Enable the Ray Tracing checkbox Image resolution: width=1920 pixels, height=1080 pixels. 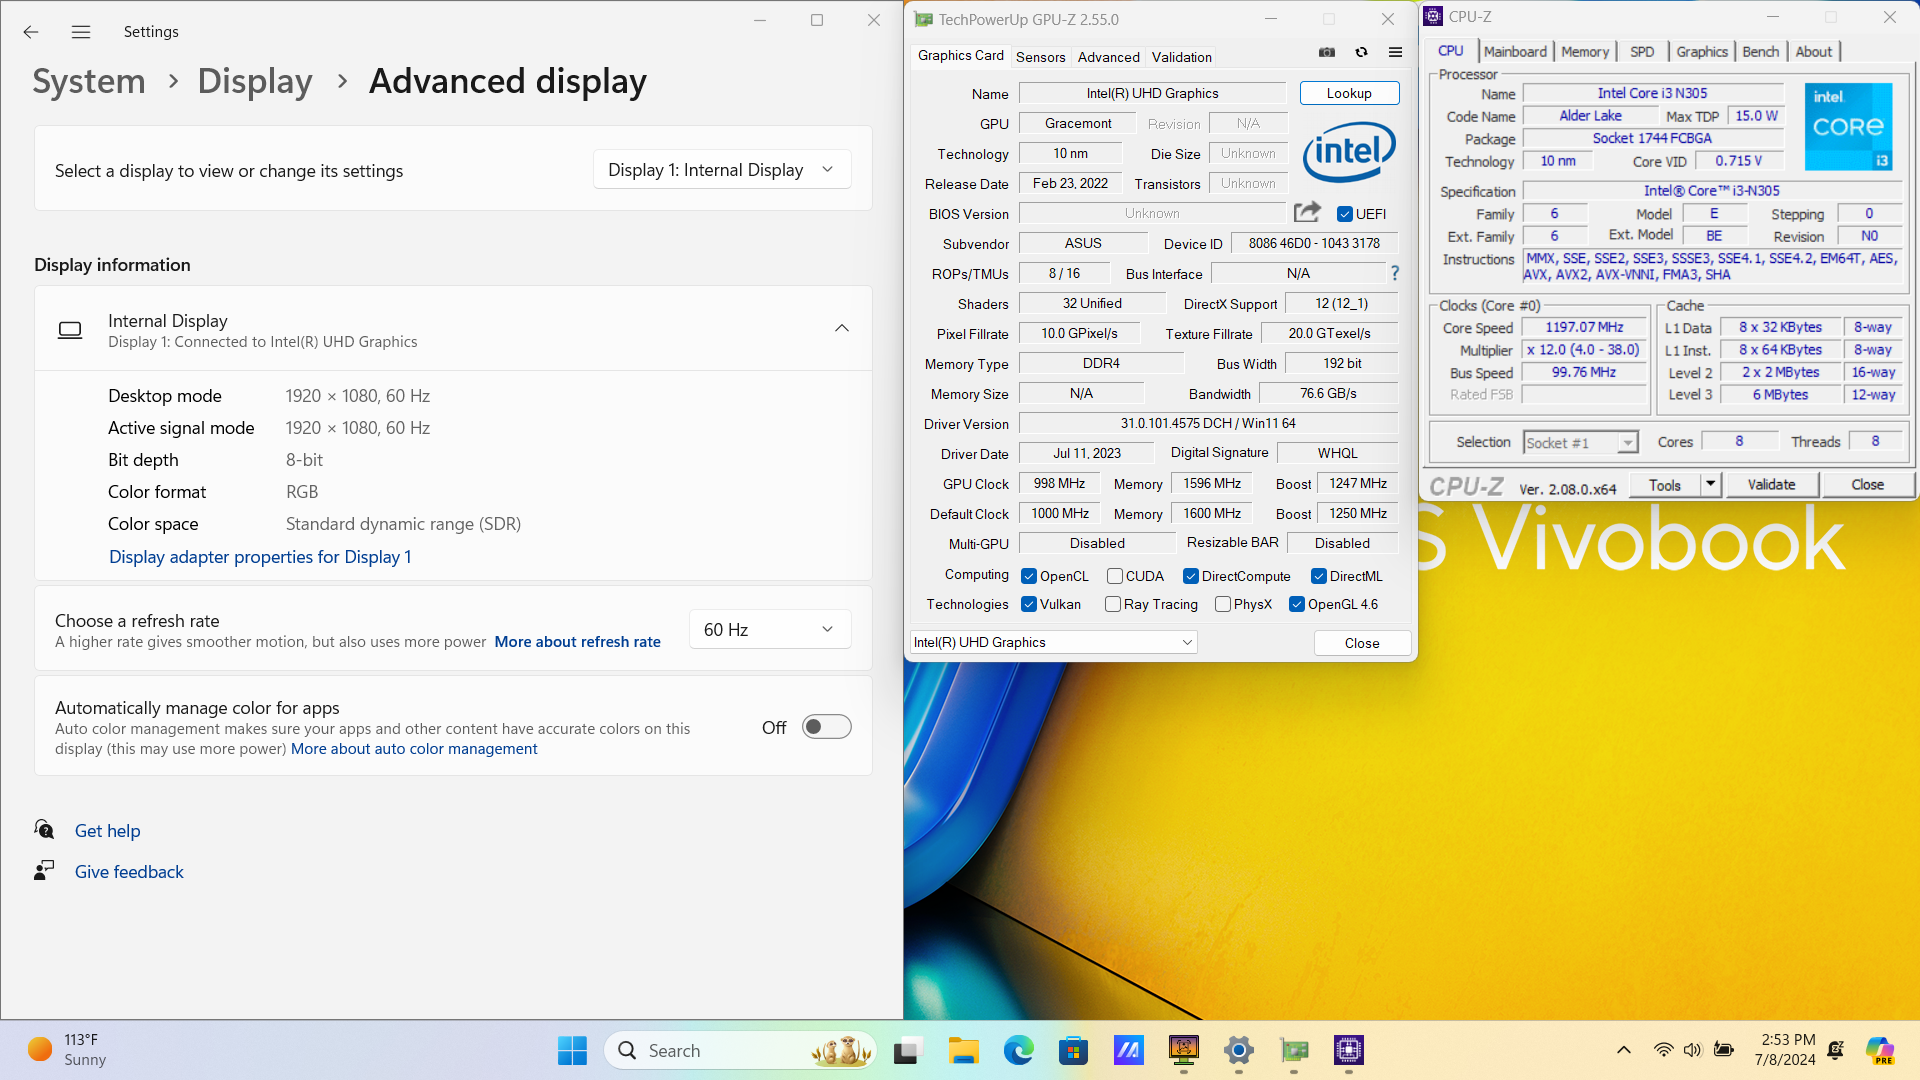click(1113, 604)
